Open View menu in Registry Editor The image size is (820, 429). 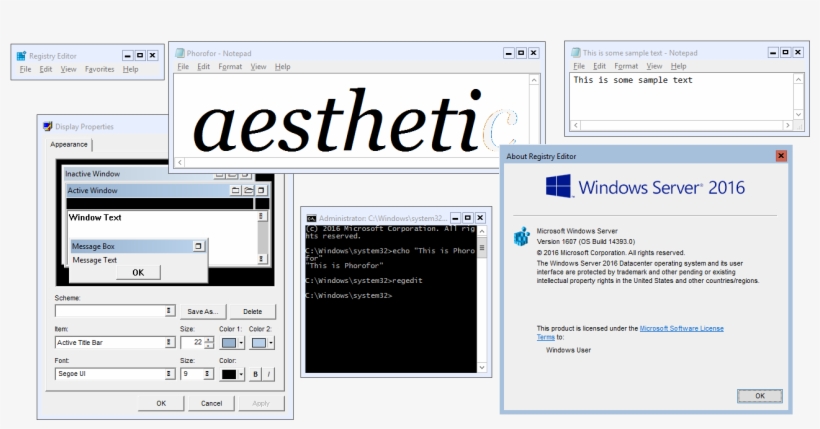(68, 69)
